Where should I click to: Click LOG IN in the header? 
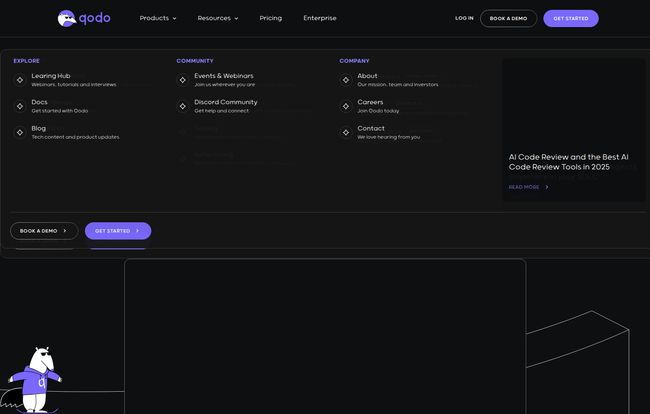pyautogui.click(x=464, y=18)
